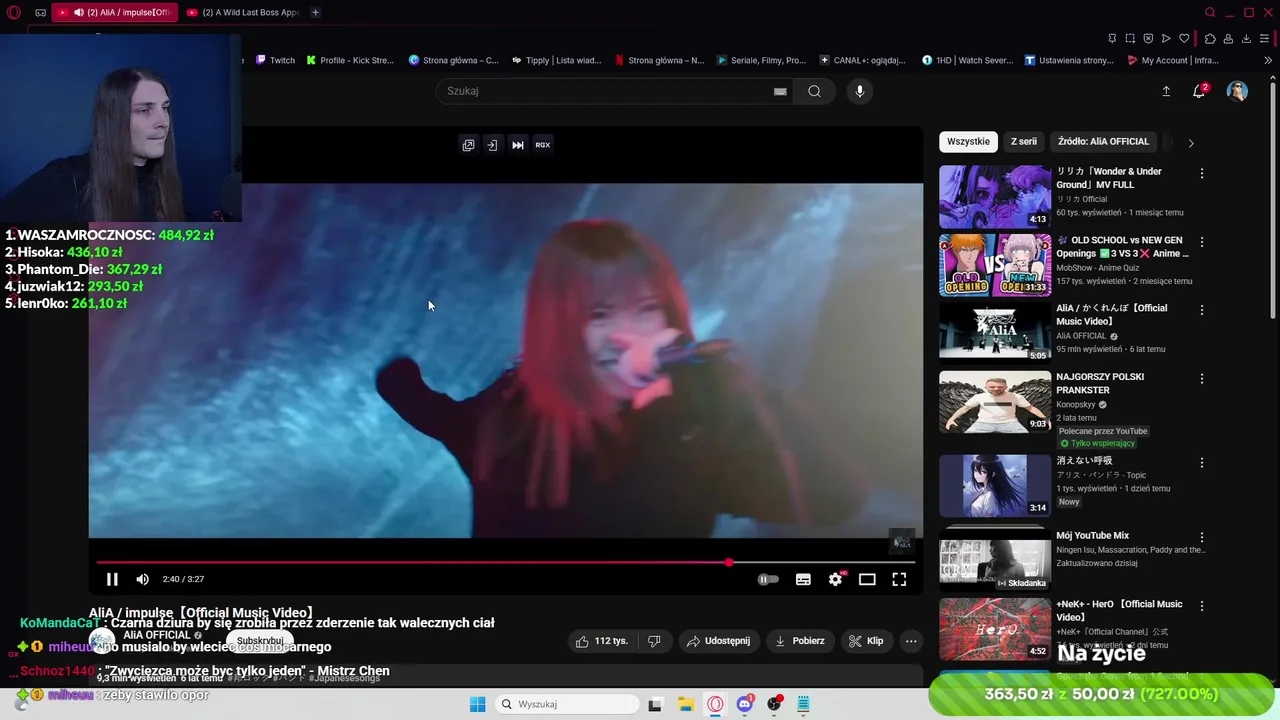1280x720 pixels.
Task: Open options menu for AliA かくれんぼ video
Action: pos(1202,310)
